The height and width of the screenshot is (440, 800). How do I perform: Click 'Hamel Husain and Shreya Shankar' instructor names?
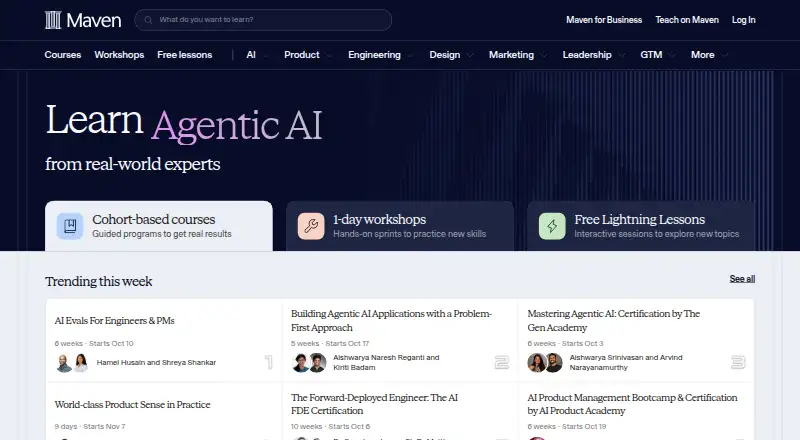click(x=156, y=362)
